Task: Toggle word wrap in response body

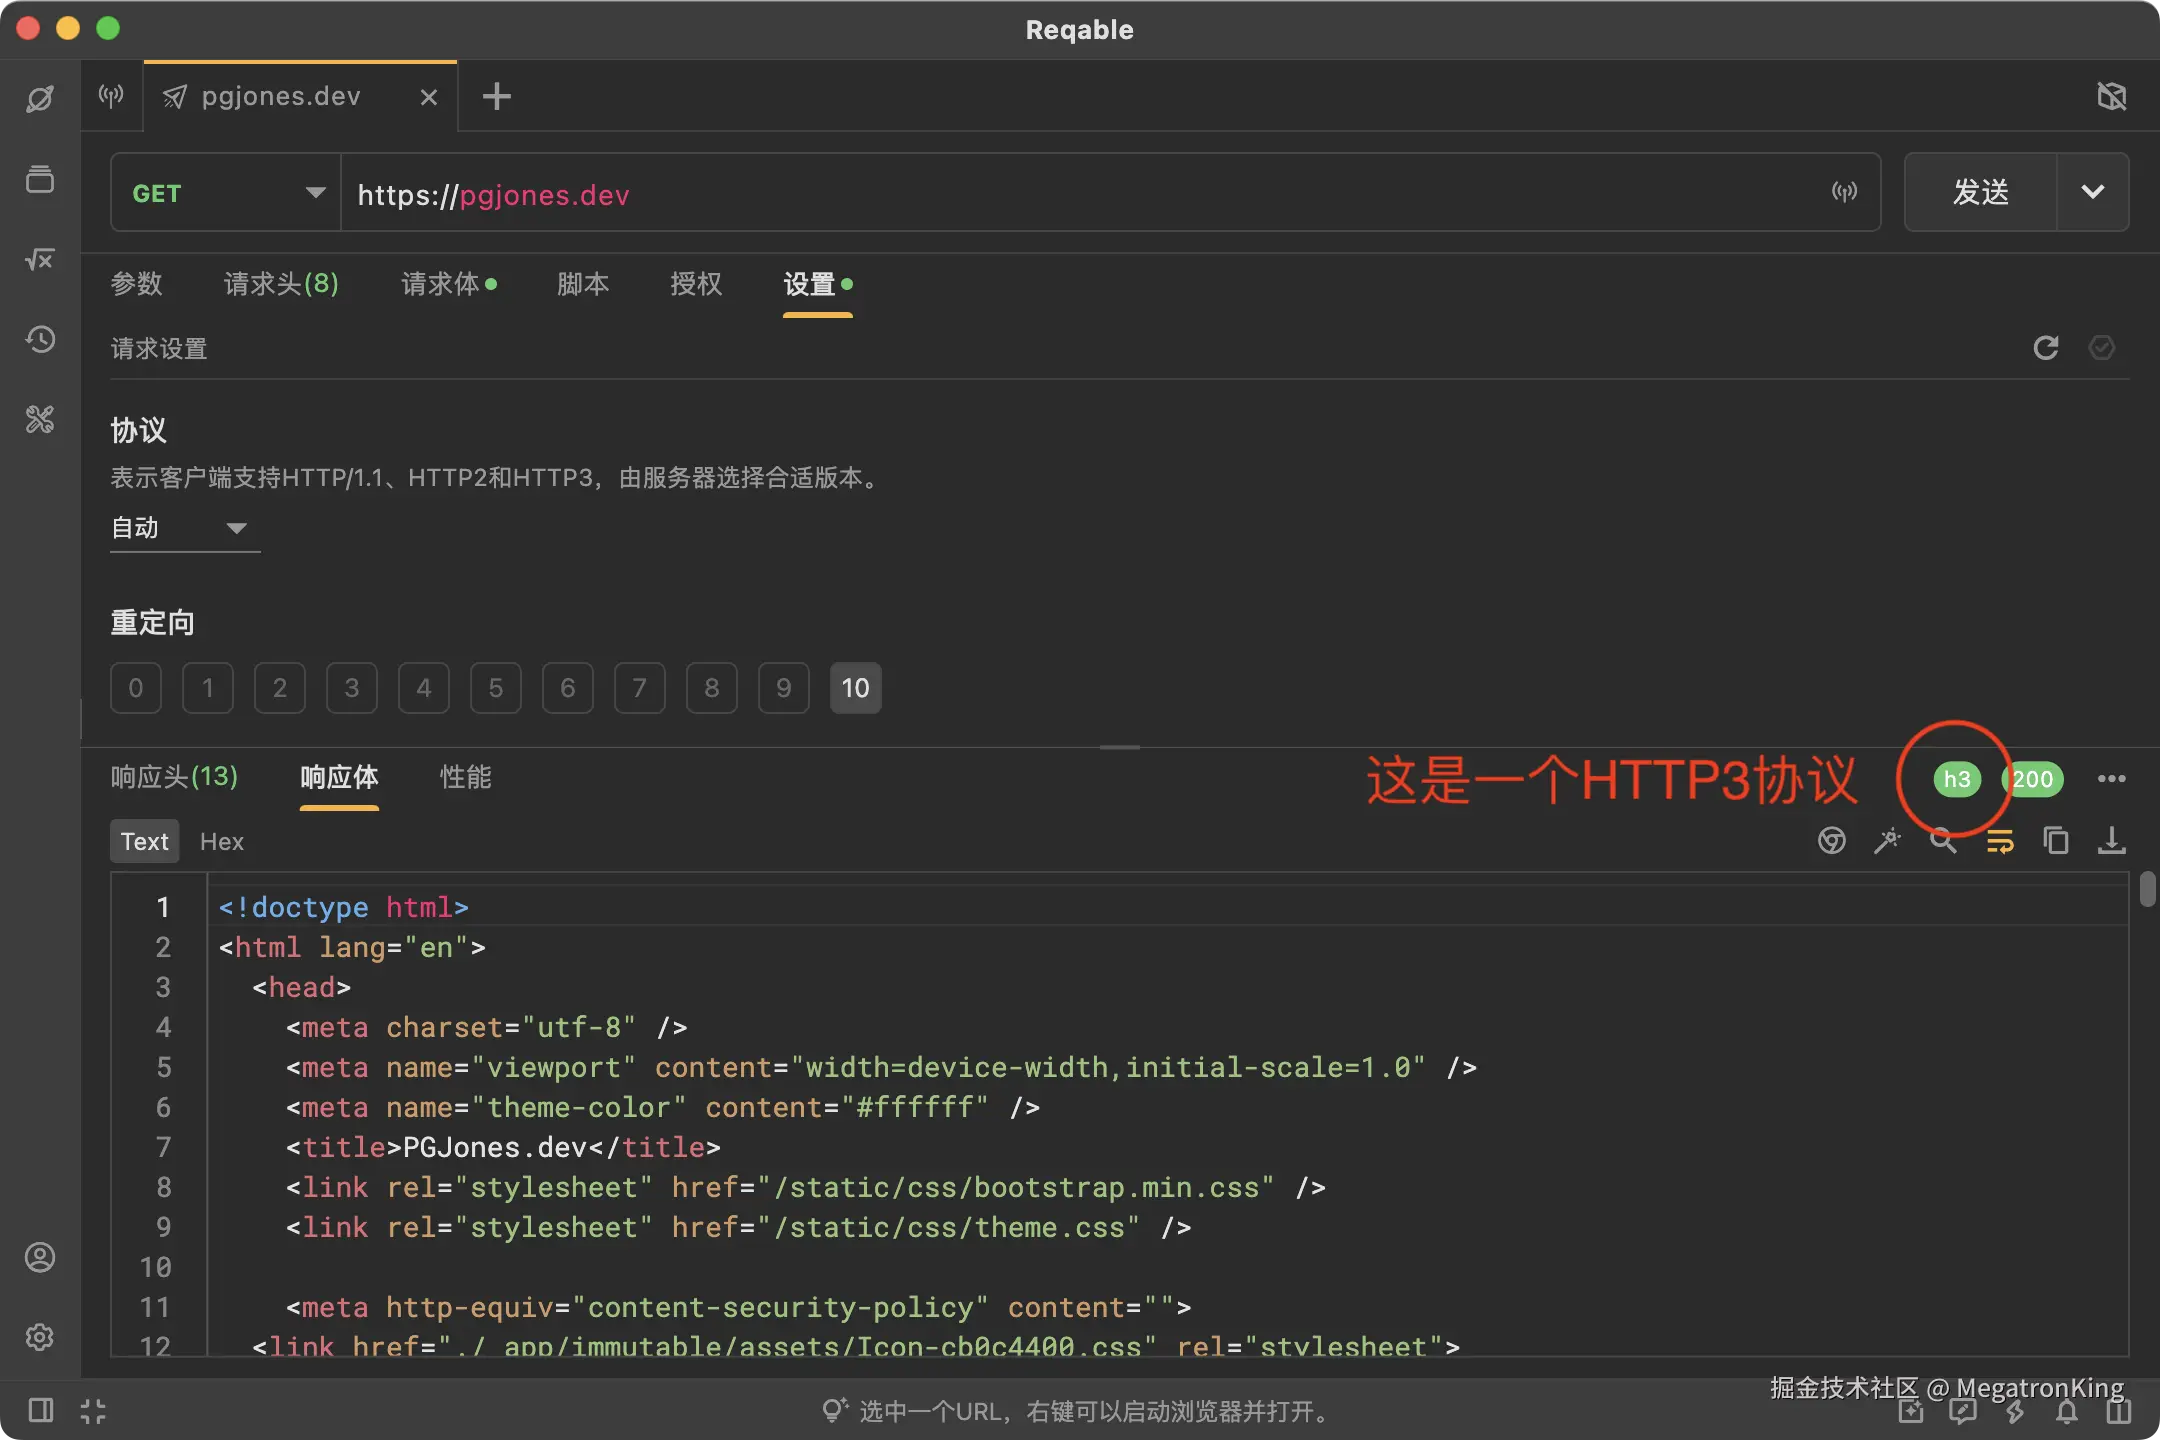Action: [1999, 841]
